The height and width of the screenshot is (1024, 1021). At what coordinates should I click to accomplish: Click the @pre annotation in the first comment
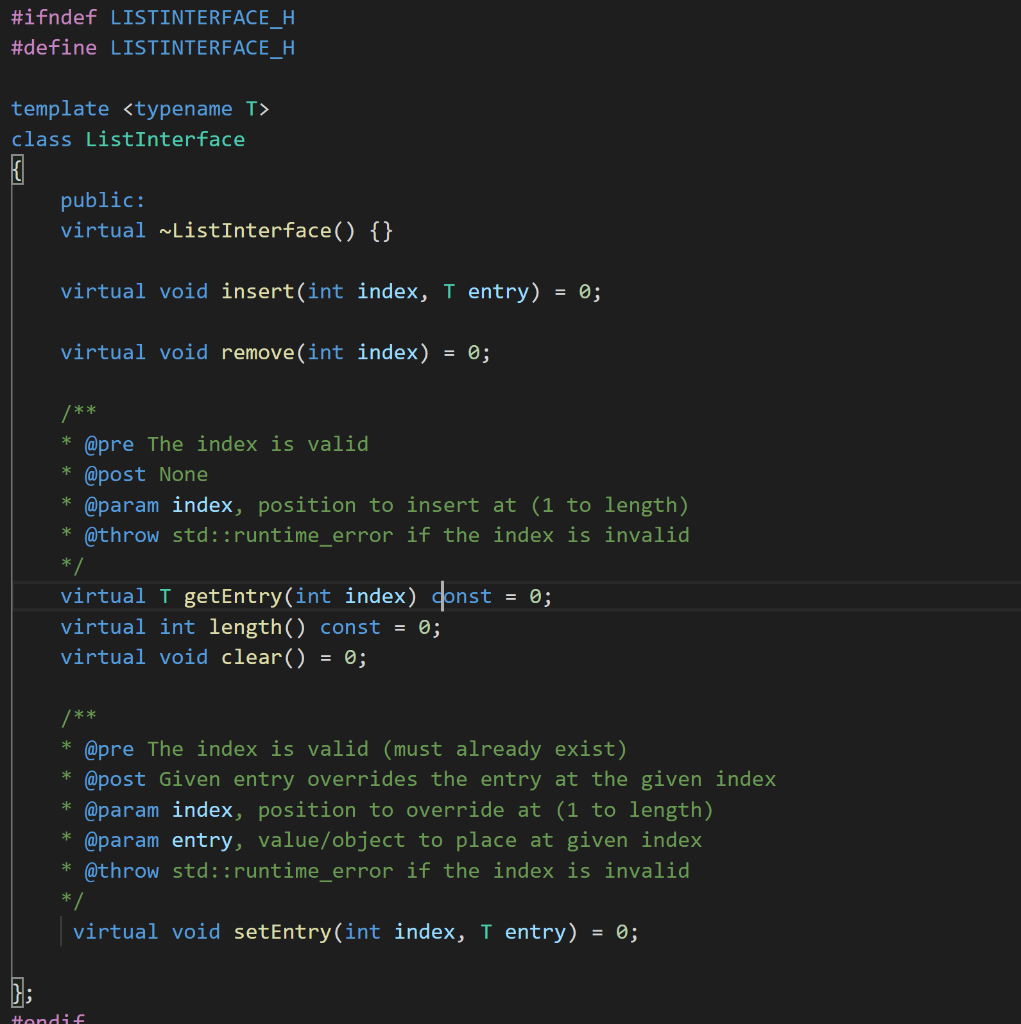pyautogui.click(x=108, y=443)
